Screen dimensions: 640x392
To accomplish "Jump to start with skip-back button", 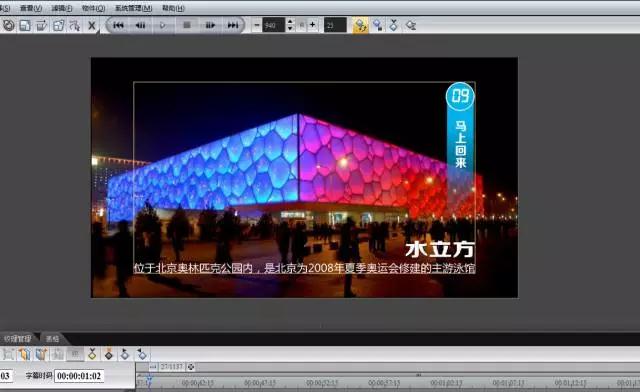I will tap(118, 25).
